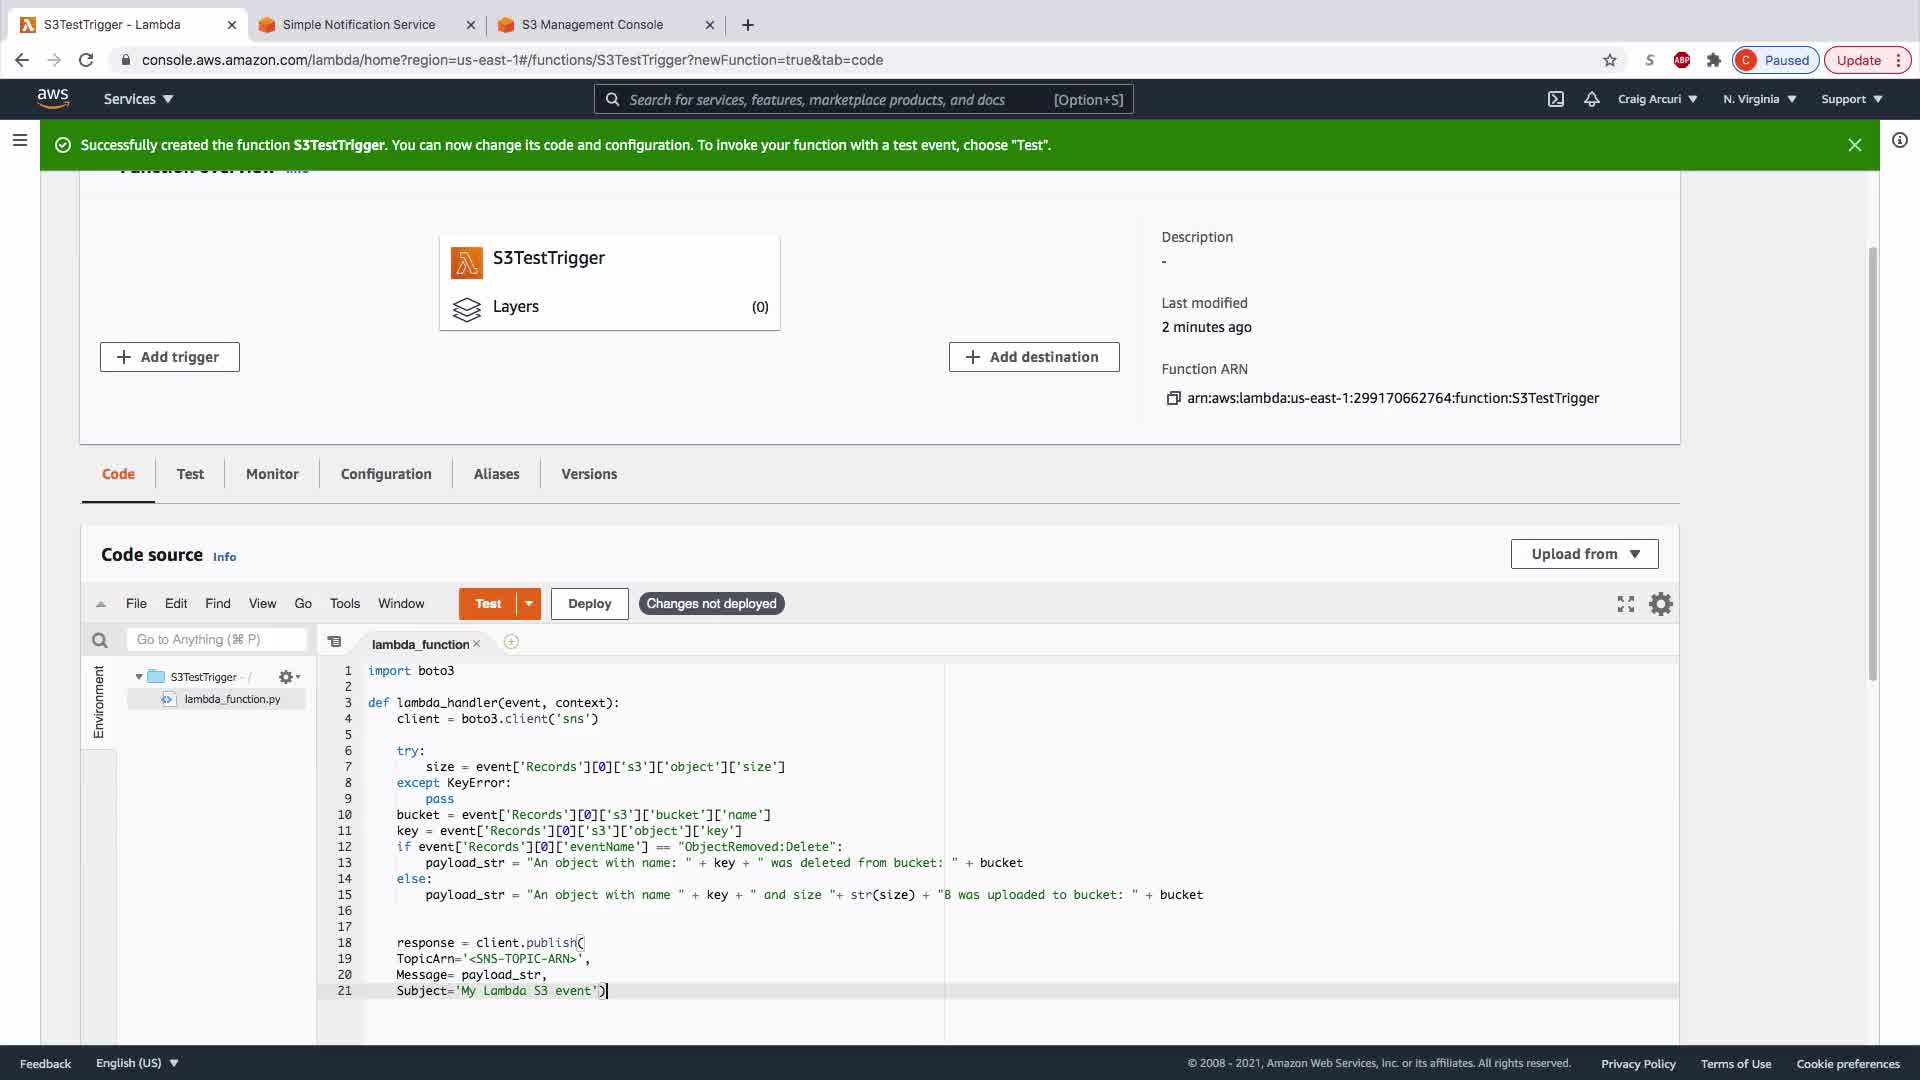This screenshot has height=1080, width=1920.
Task: Click the editor search magnifier icon
Action: coord(100,640)
